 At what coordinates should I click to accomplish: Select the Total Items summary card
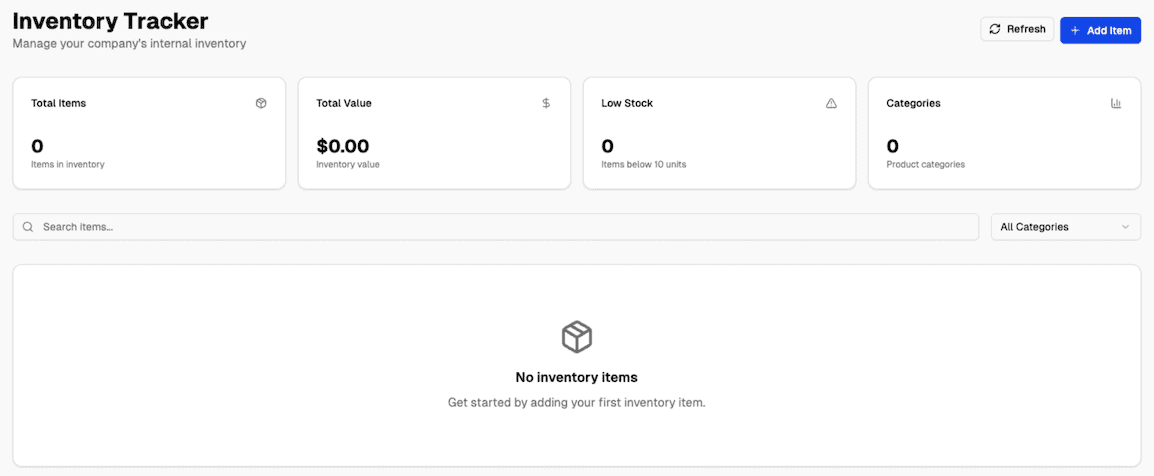(x=149, y=133)
